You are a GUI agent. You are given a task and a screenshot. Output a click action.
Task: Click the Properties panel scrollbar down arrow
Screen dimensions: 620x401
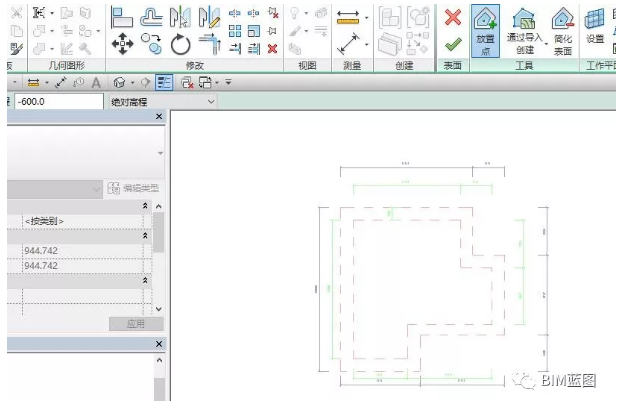click(159, 309)
